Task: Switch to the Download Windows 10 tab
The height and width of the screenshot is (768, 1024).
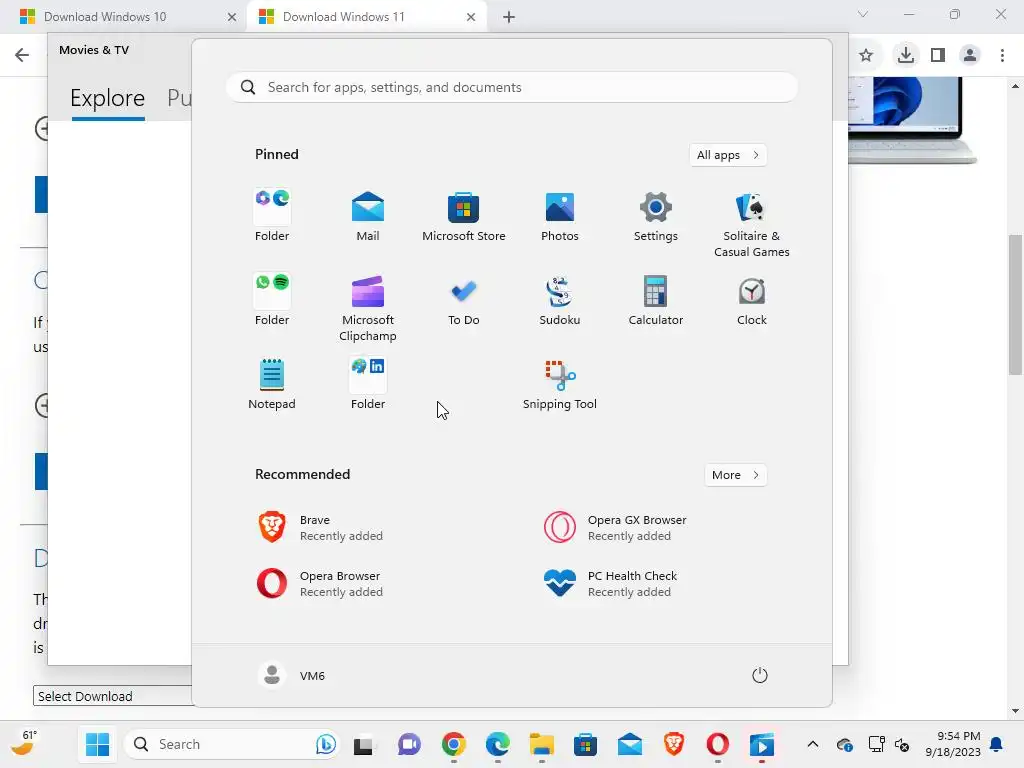Action: 128,17
